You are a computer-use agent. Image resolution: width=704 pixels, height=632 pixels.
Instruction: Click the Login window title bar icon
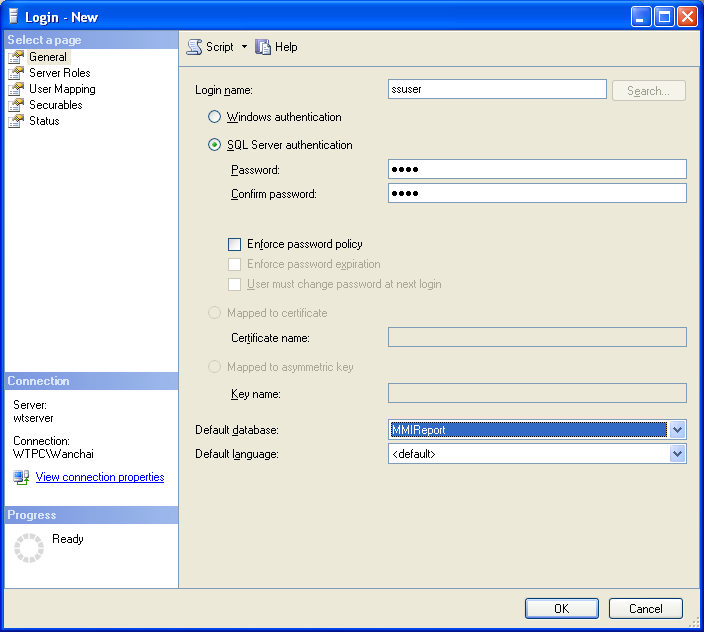14,17
